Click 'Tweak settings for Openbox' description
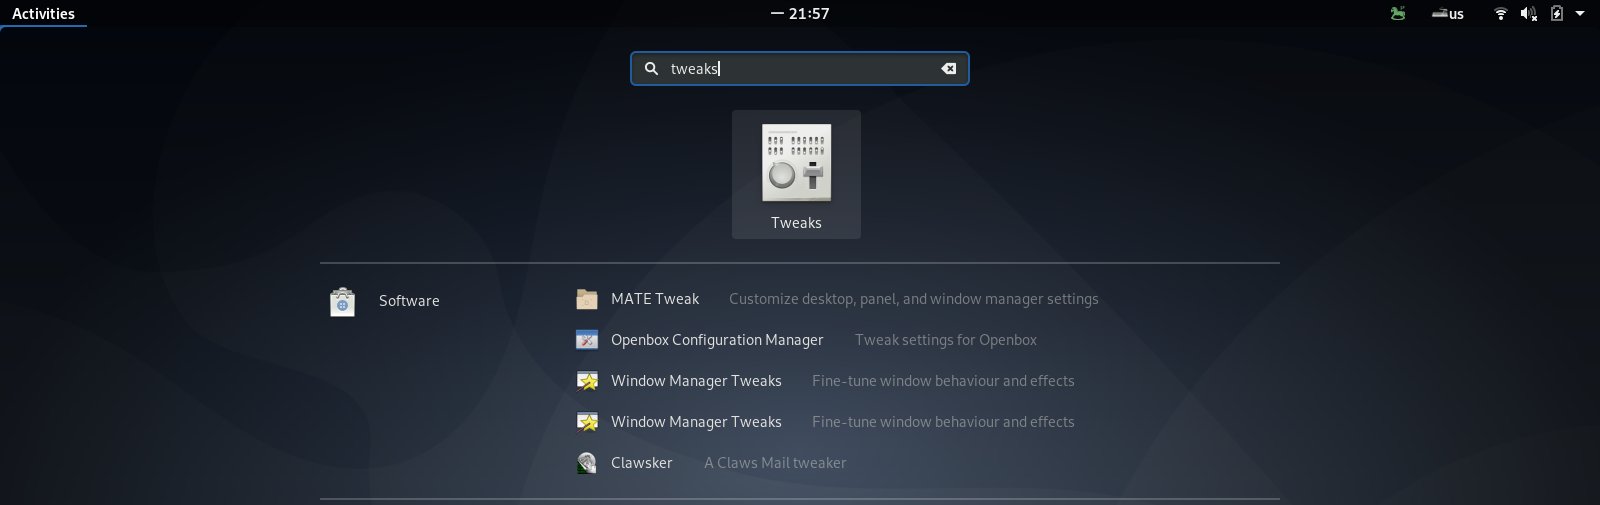1600x505 pixels. 946,340
